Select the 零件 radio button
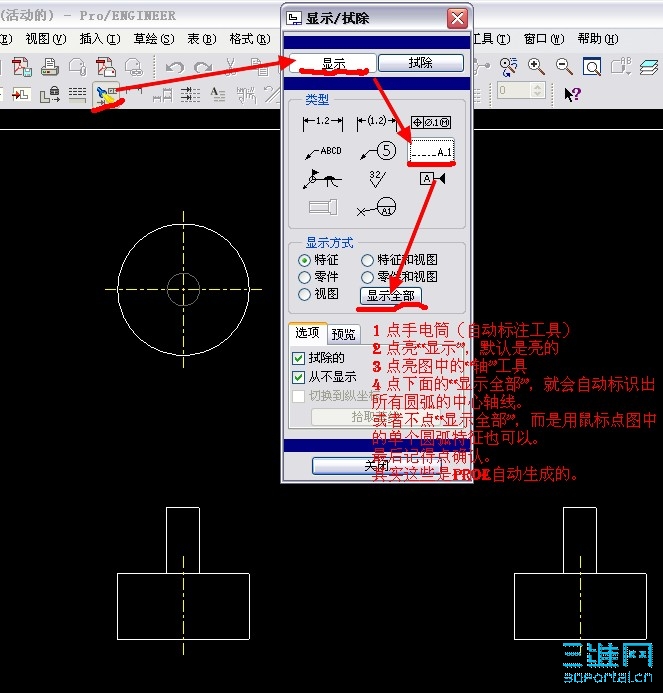Screen dimensions: 663x693 tap(304, 277)
